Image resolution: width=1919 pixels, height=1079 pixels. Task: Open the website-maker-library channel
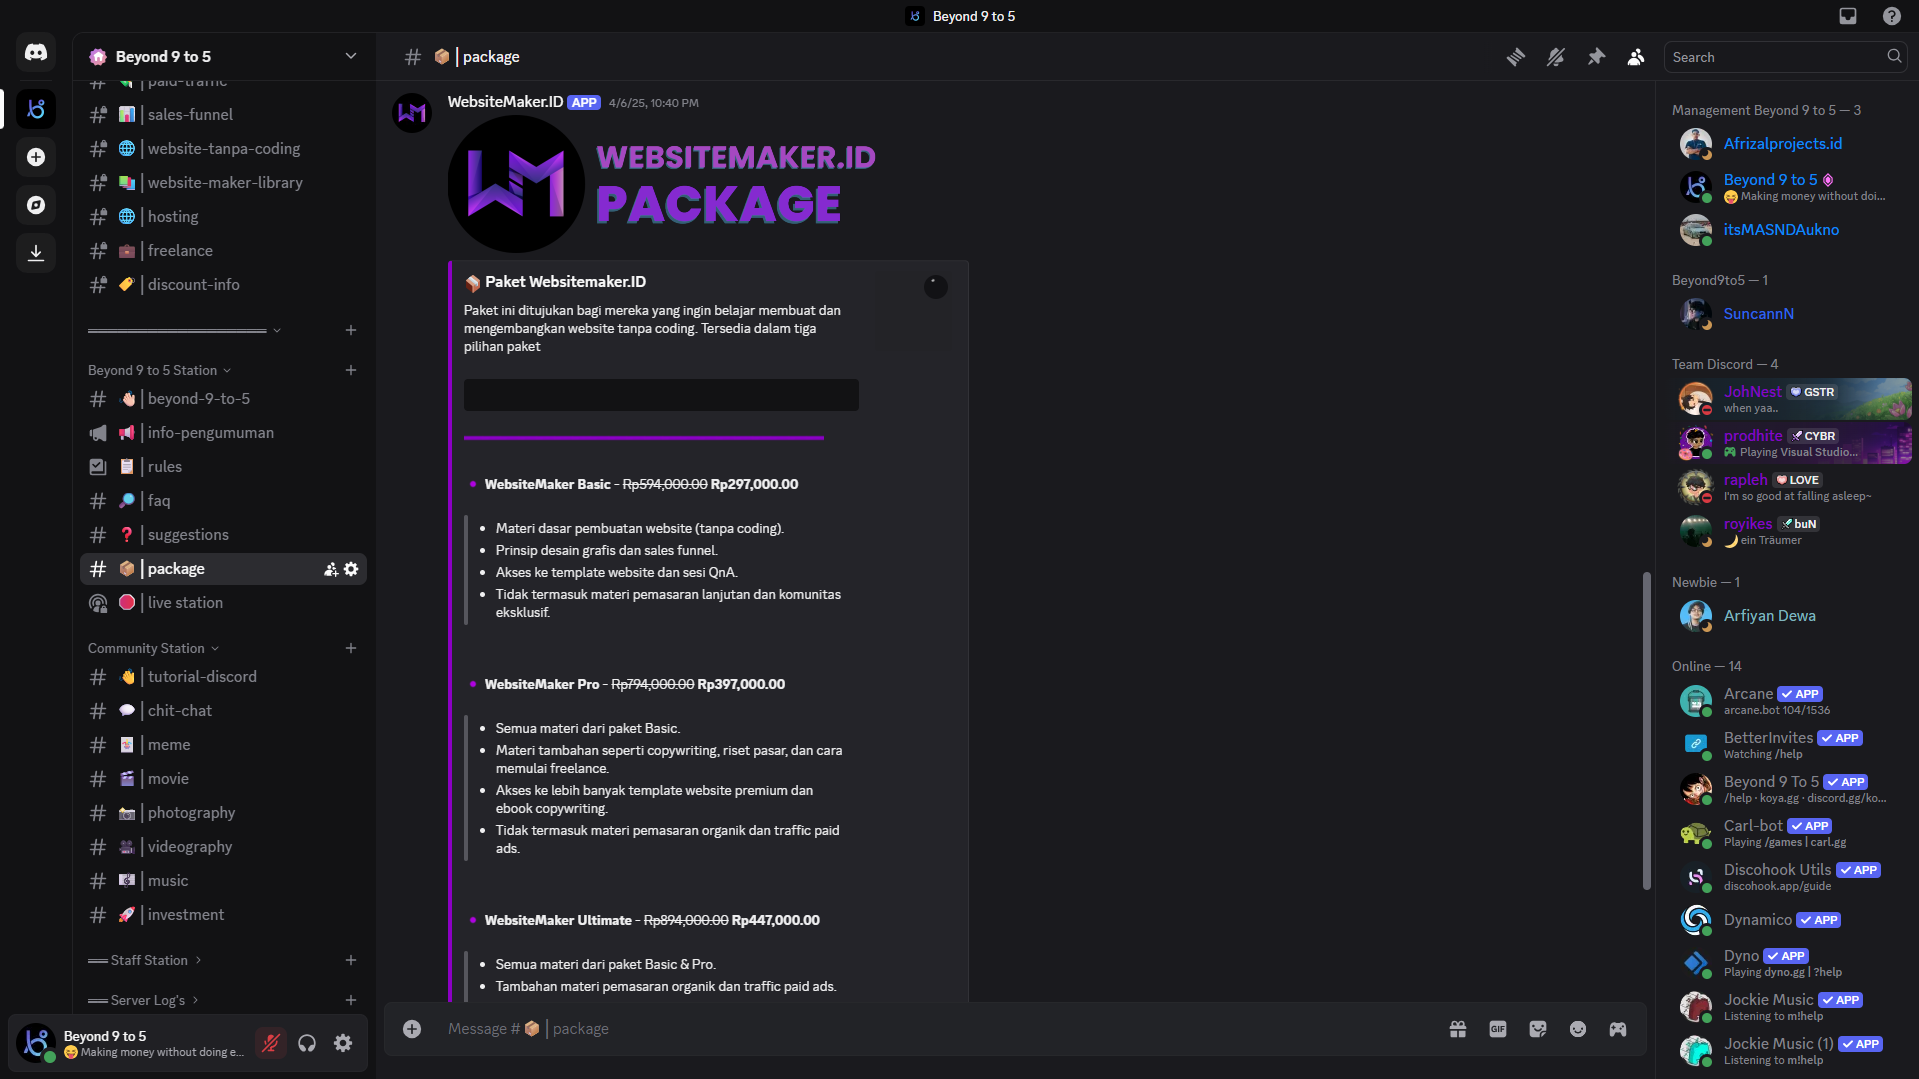click(x=223, y=183)
